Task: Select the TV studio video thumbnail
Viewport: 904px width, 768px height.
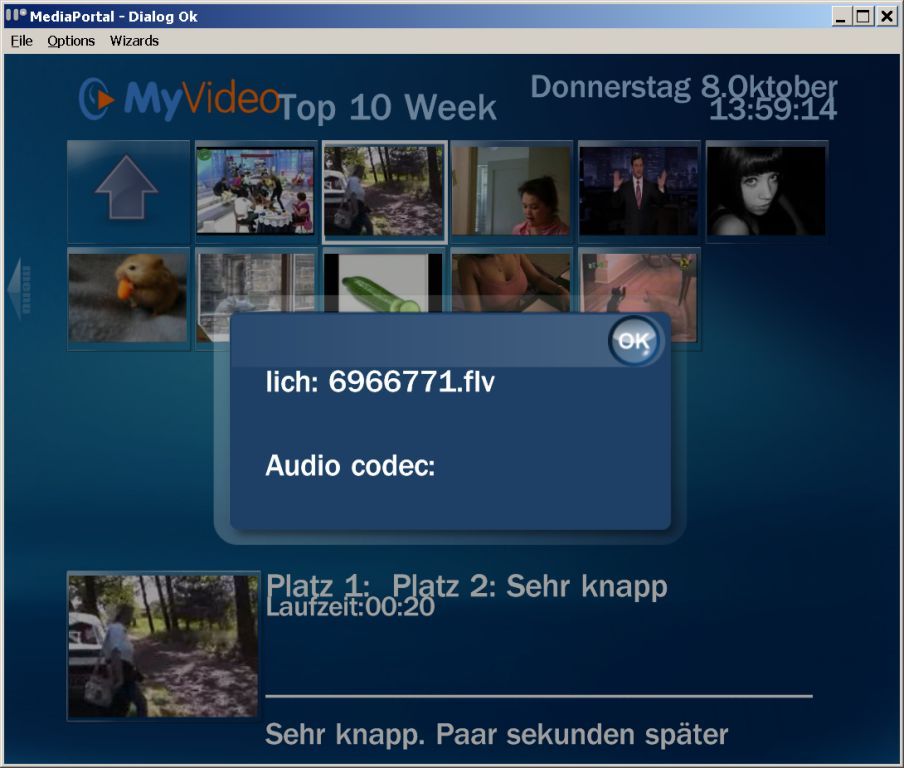Action: [x=256, y=190]
